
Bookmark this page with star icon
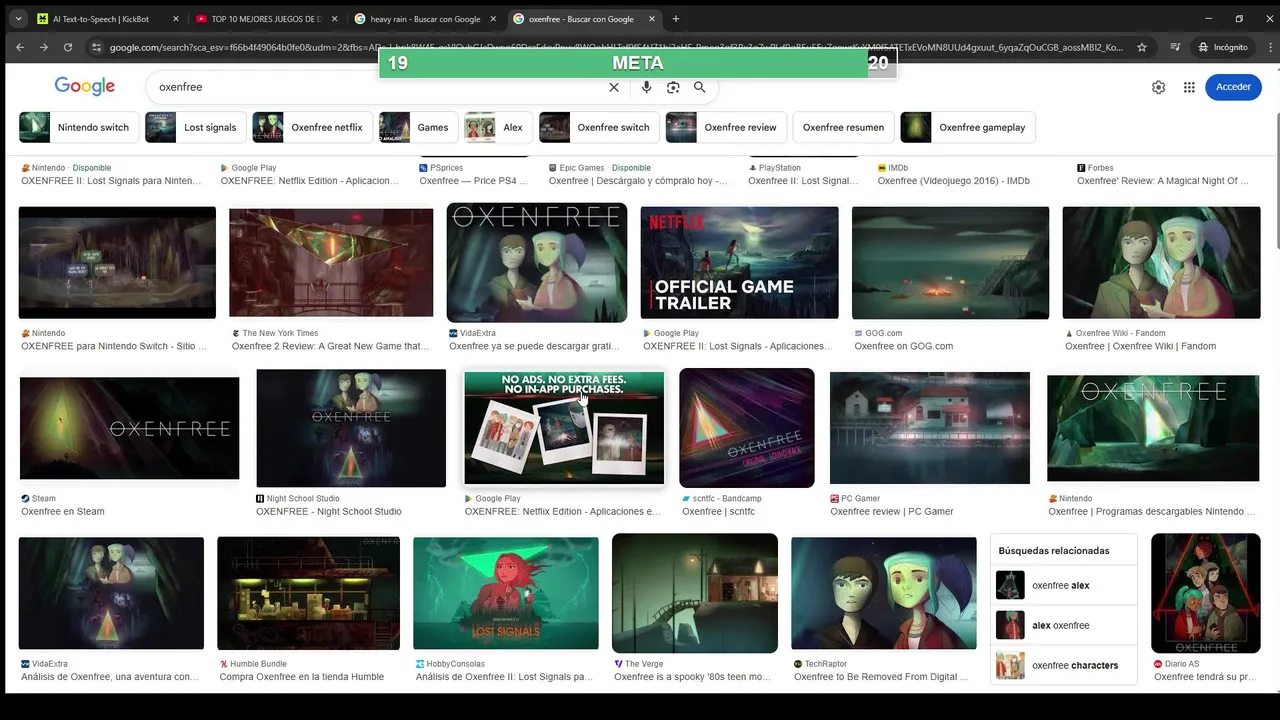1142,47
